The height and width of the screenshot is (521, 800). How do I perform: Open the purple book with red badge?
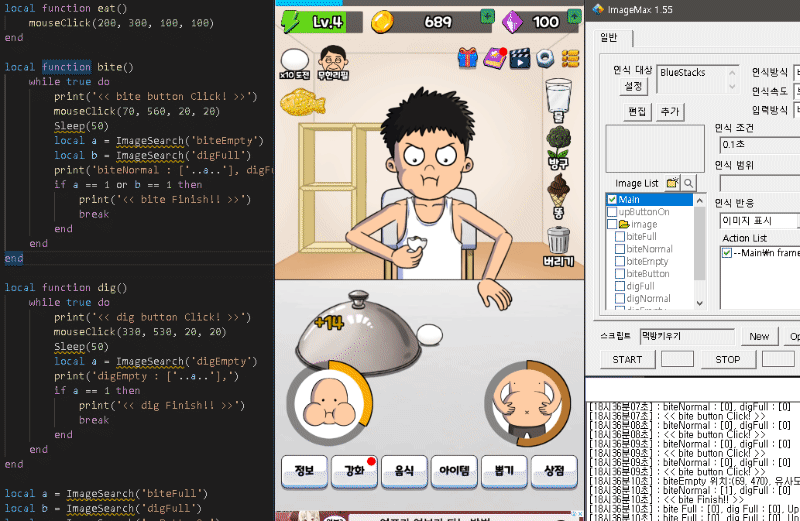[x=494, y=58]
